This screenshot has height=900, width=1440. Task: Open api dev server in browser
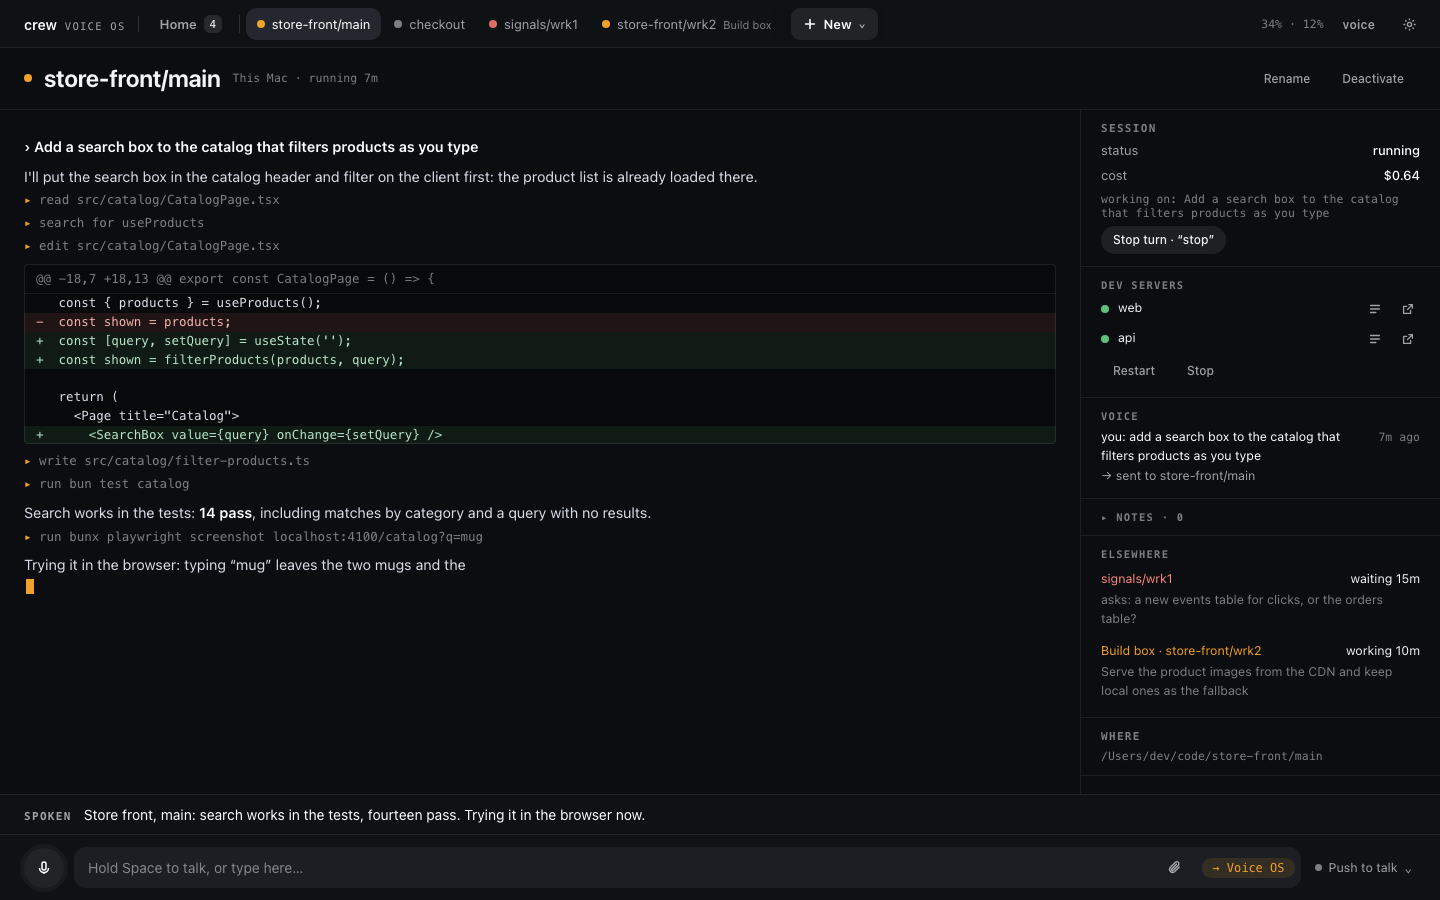tap(1408, 339)
